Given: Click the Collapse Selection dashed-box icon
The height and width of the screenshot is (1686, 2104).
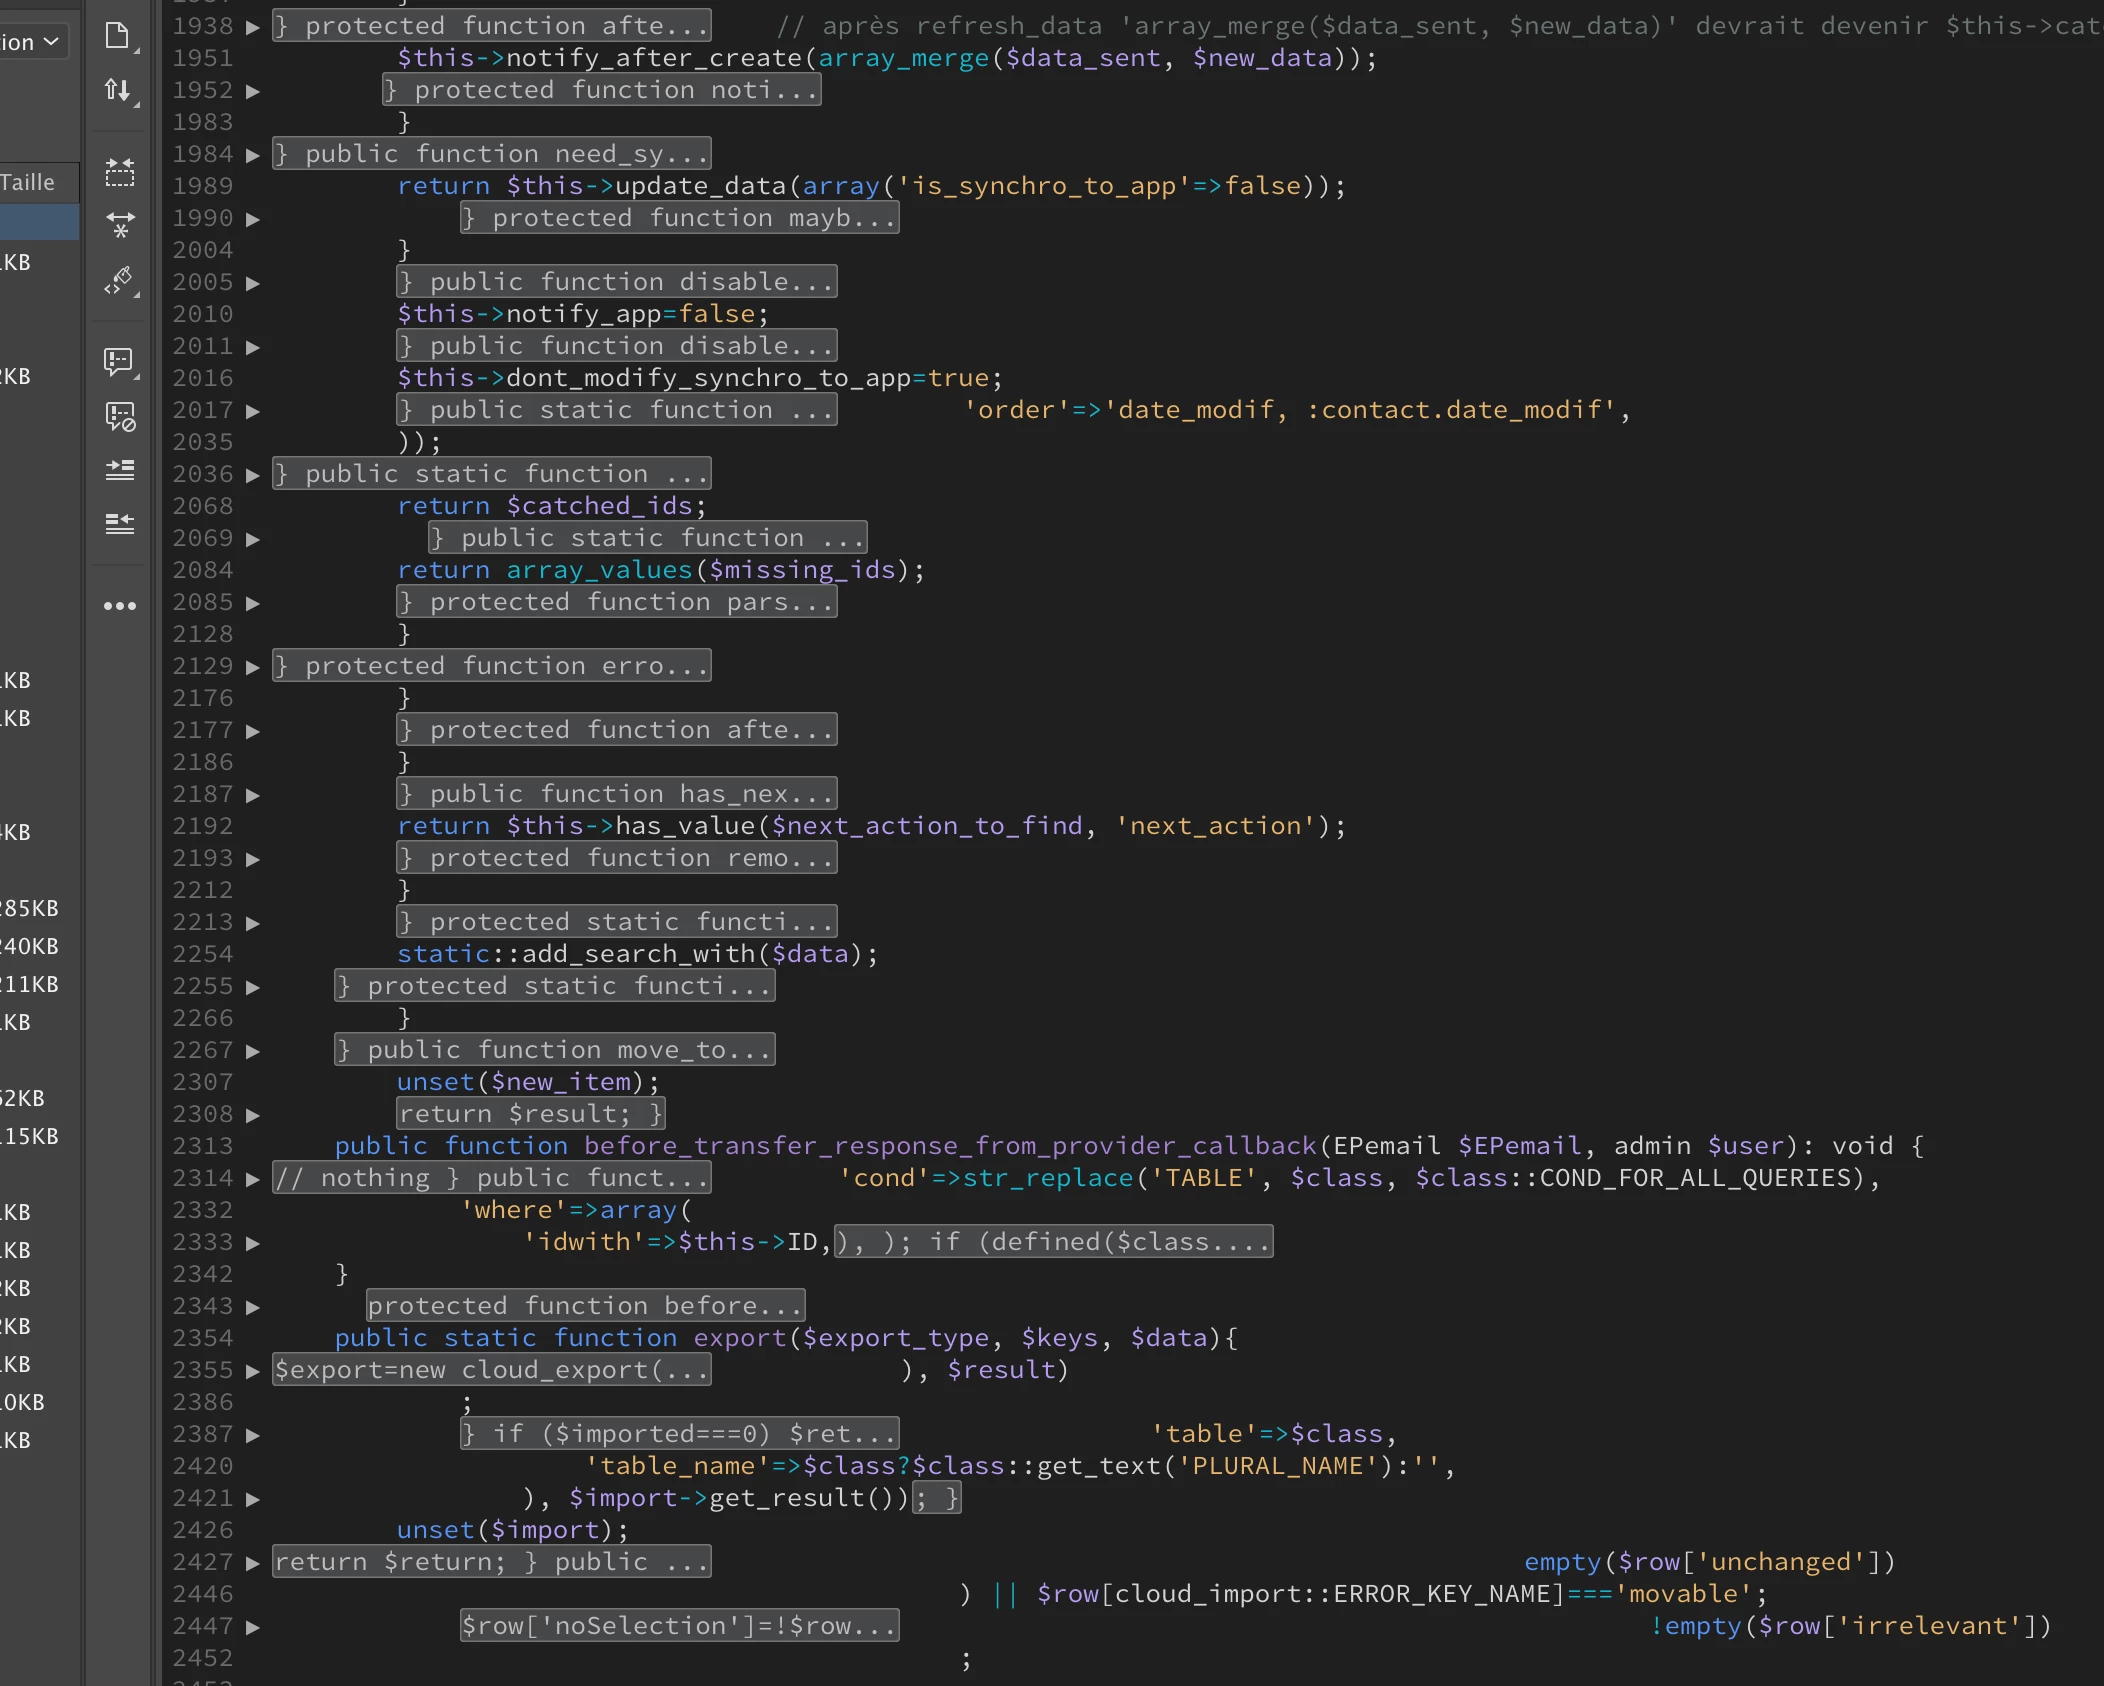Looking at the screenshot, I should tap(120, 173).
